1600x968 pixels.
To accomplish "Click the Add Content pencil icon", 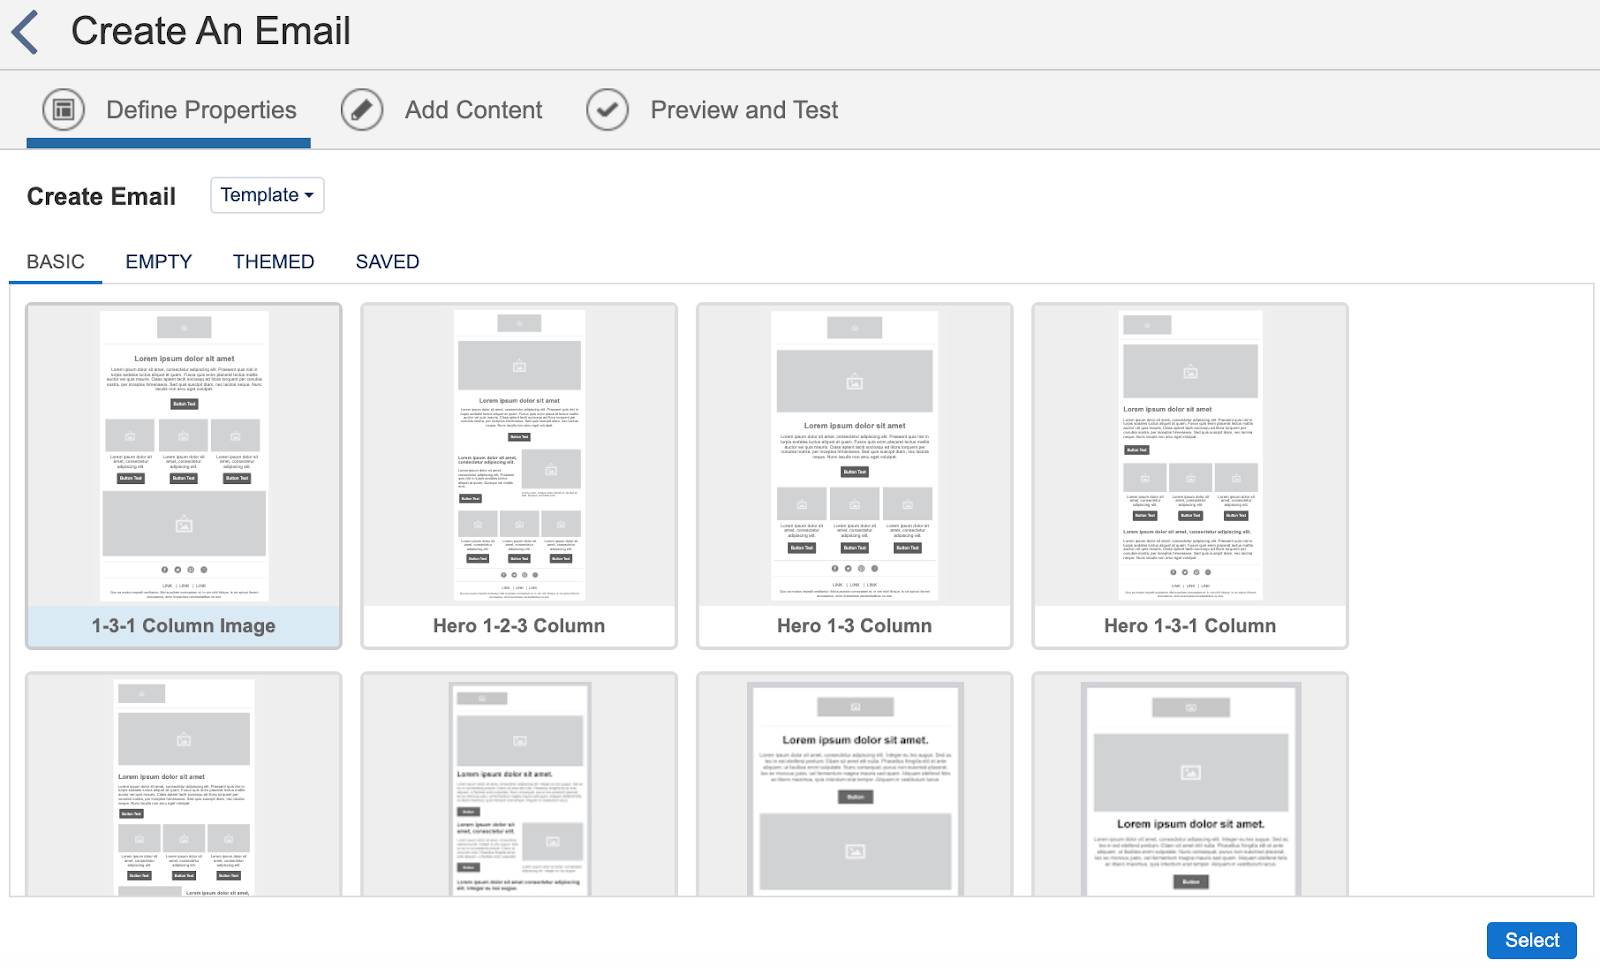I will tap(361, 110).
